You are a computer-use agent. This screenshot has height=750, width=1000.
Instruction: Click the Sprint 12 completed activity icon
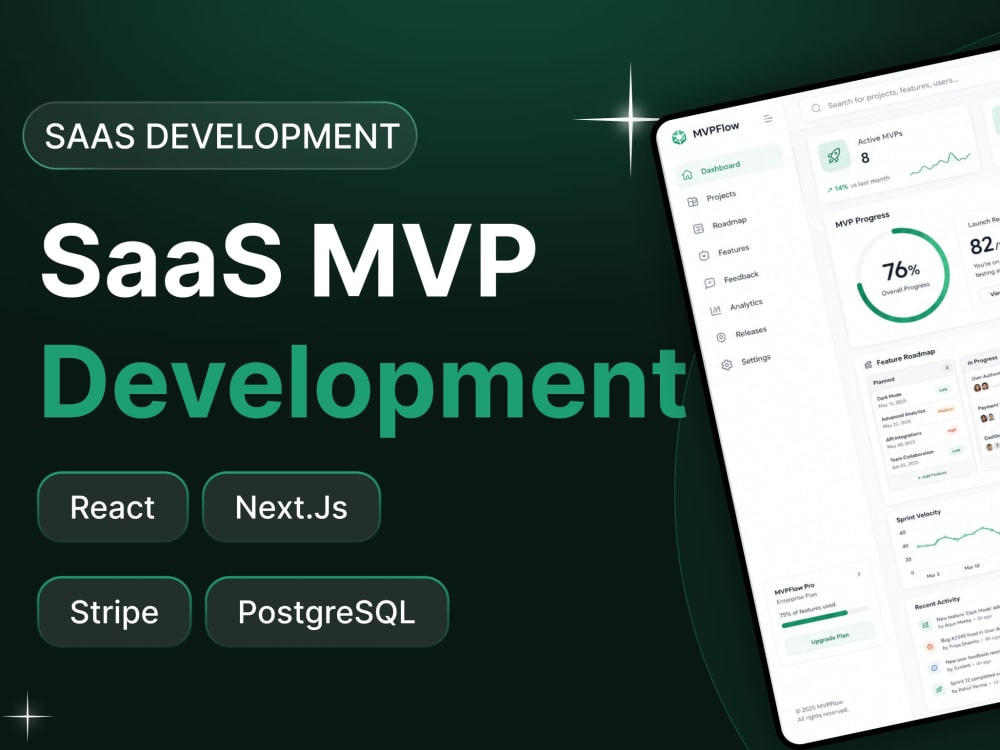coord(939,689)
